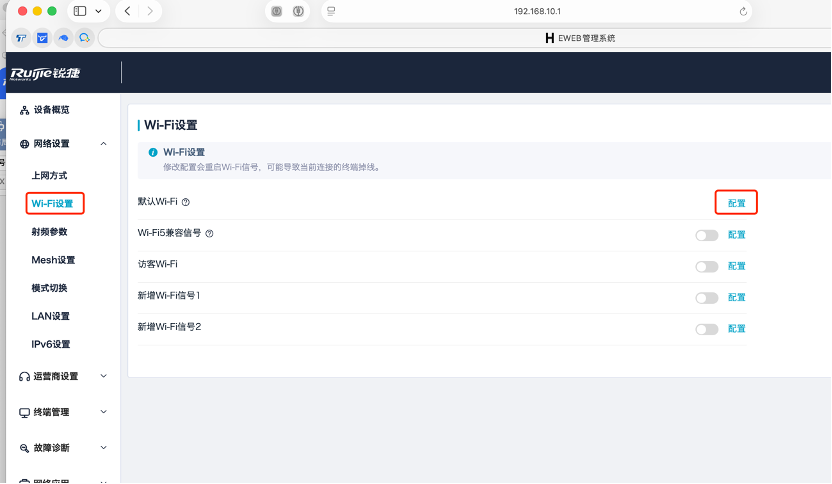Open 配置 for 默认Wi-Fi
Image resolution: width=832 pixels, height=484 pixels.
[x=736, y=203]
